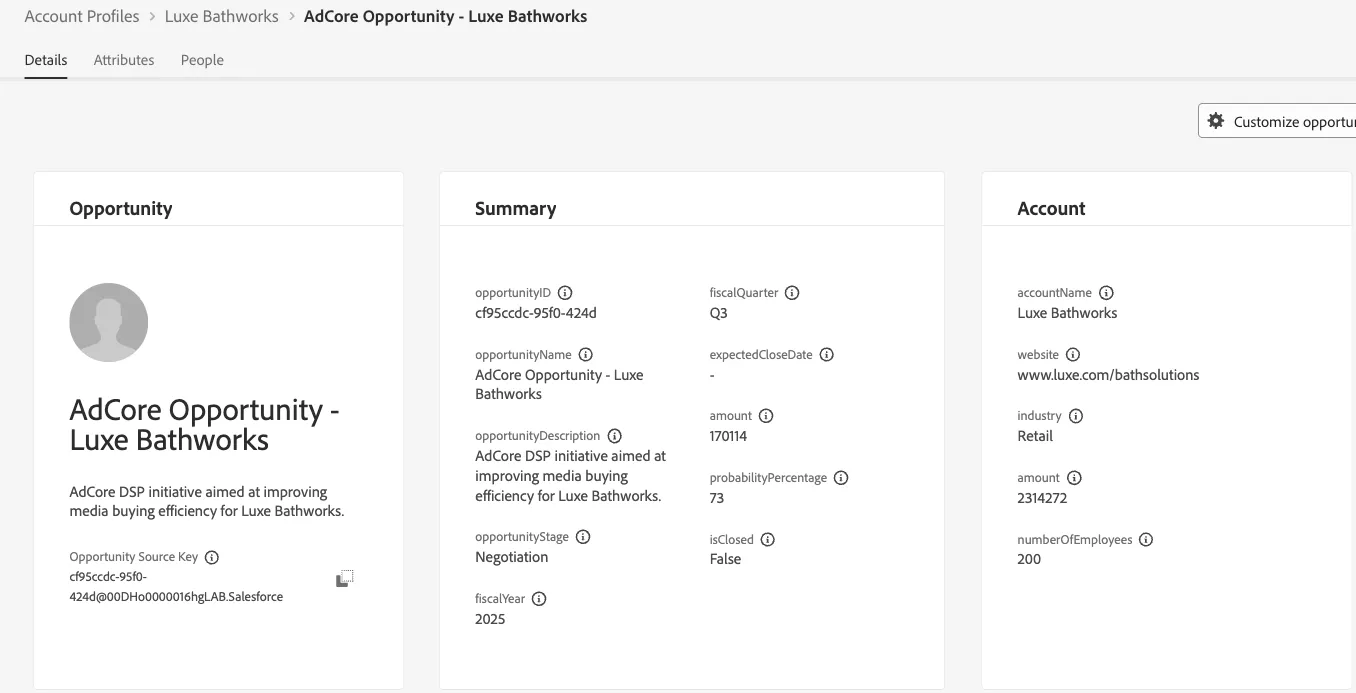This screenshot has height=693, width=1356.
Task: Click info icon beside opportunityDescription
Action: (x=615, y=436)
